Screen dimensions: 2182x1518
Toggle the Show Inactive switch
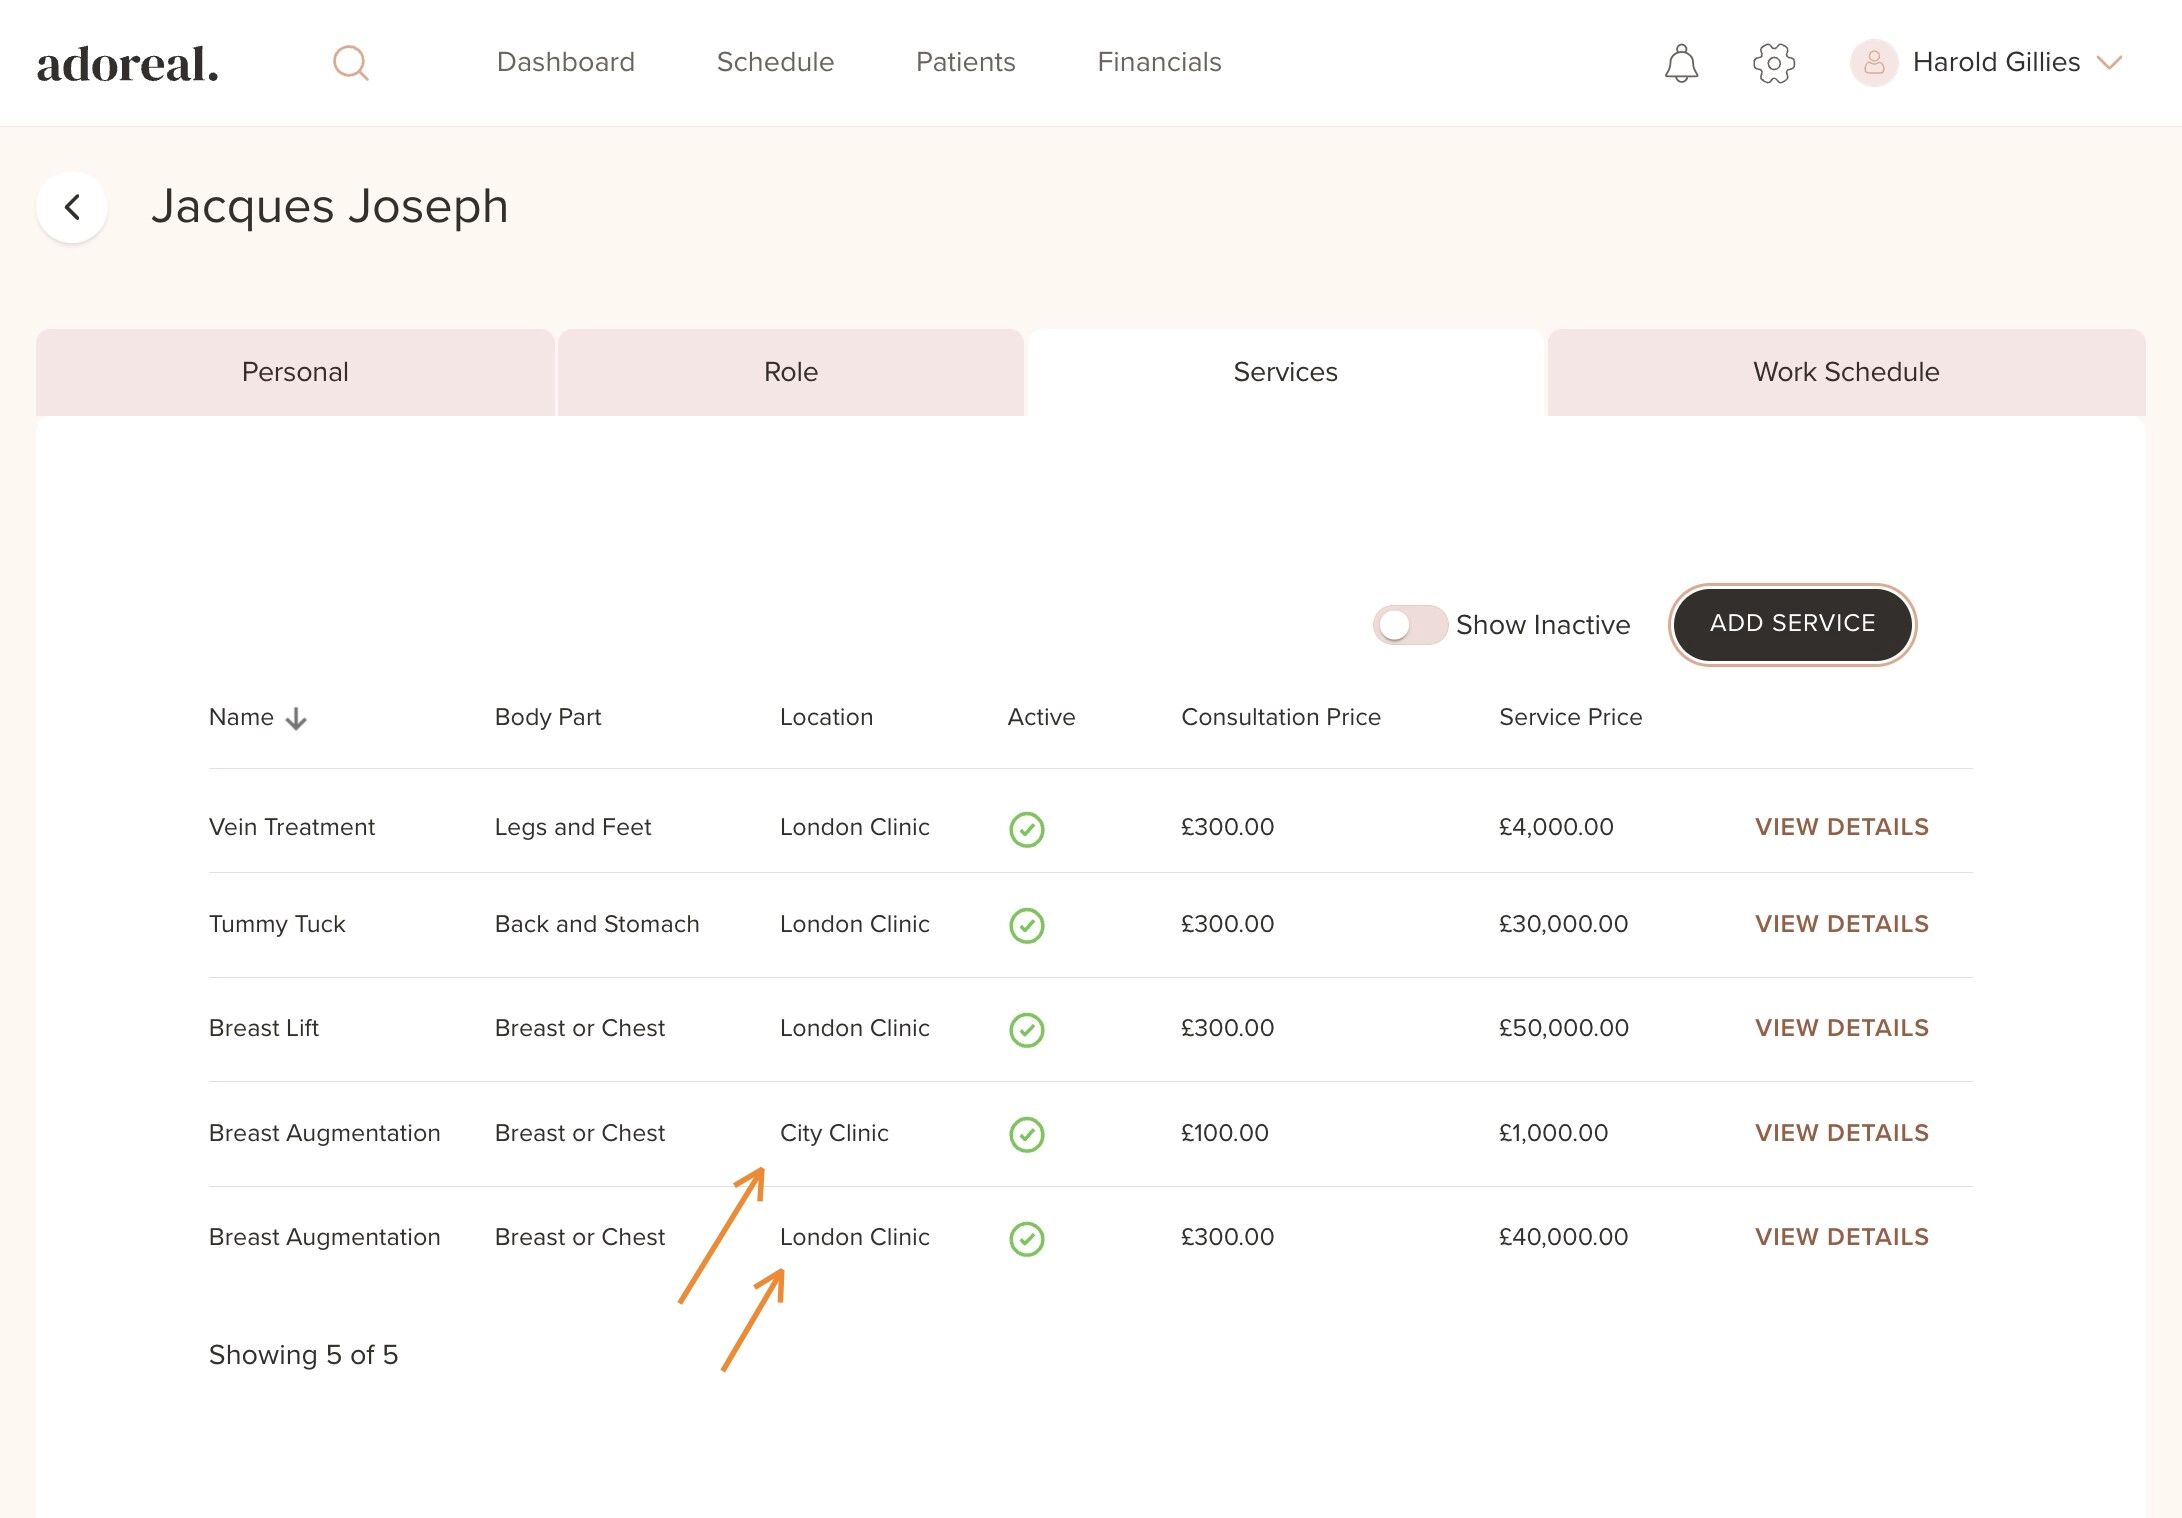pos(1409,625)
